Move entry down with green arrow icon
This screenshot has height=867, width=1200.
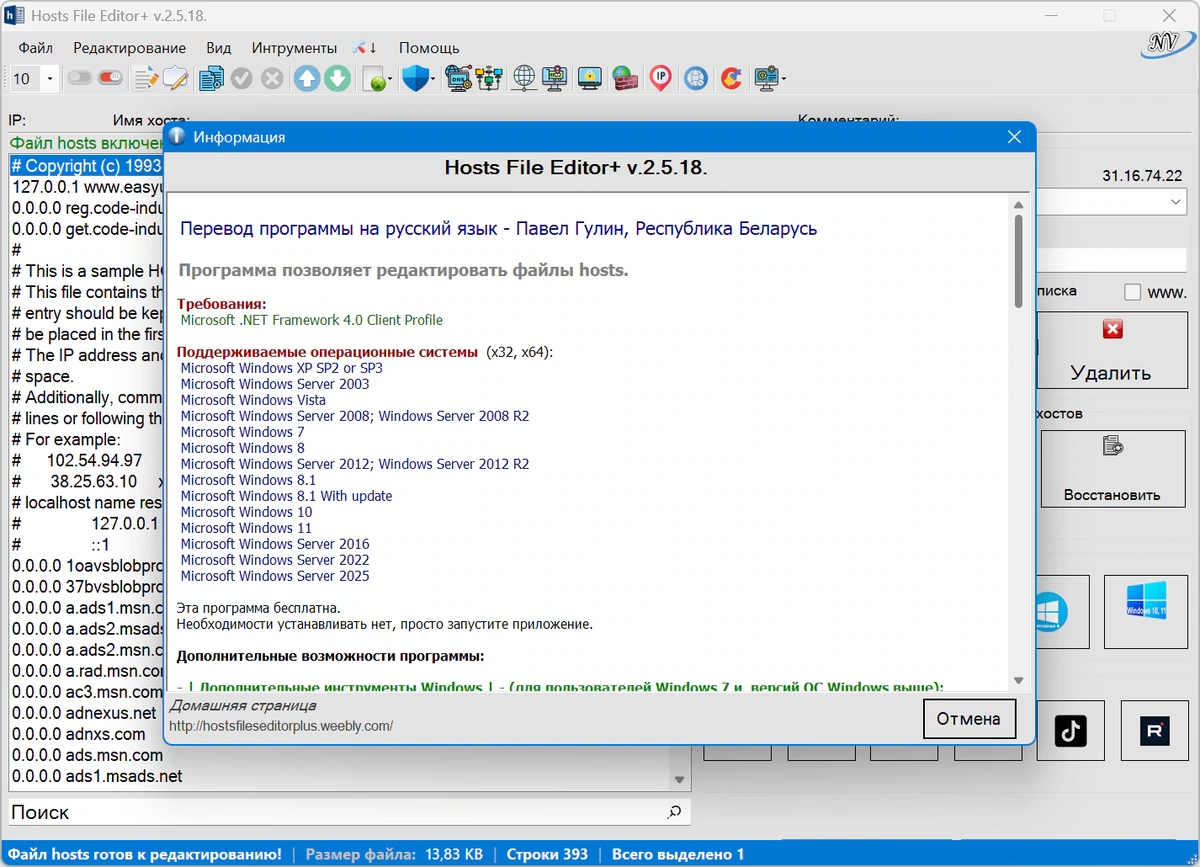point(337,78)
